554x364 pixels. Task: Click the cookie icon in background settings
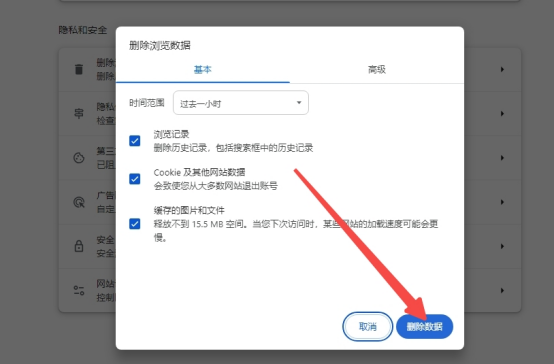pyautogui.click(x=79, y=158)
